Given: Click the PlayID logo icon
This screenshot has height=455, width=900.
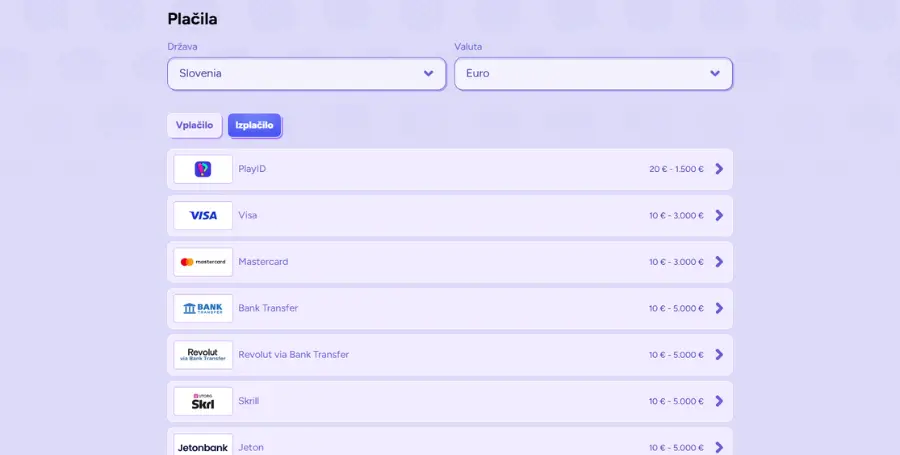Looking at the screenshot, I should pos(203,169).
